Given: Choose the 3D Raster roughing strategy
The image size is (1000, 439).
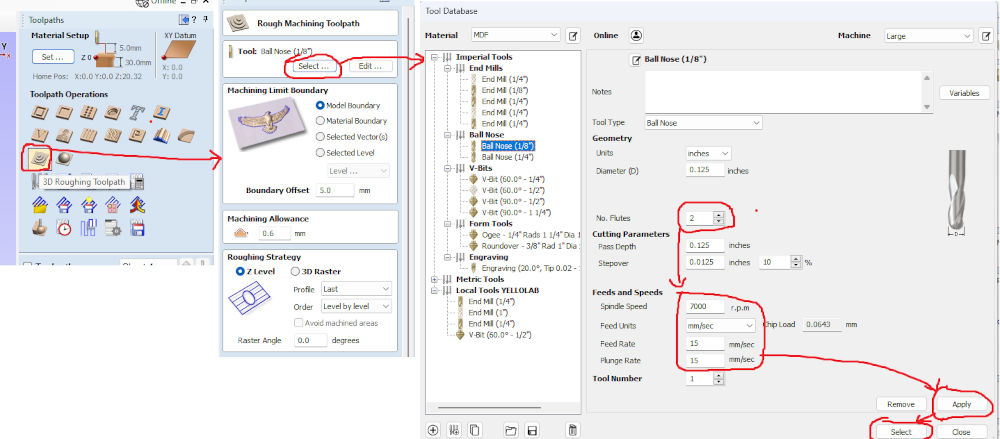Looking at the screenshot, I should (x=295, y=271).
